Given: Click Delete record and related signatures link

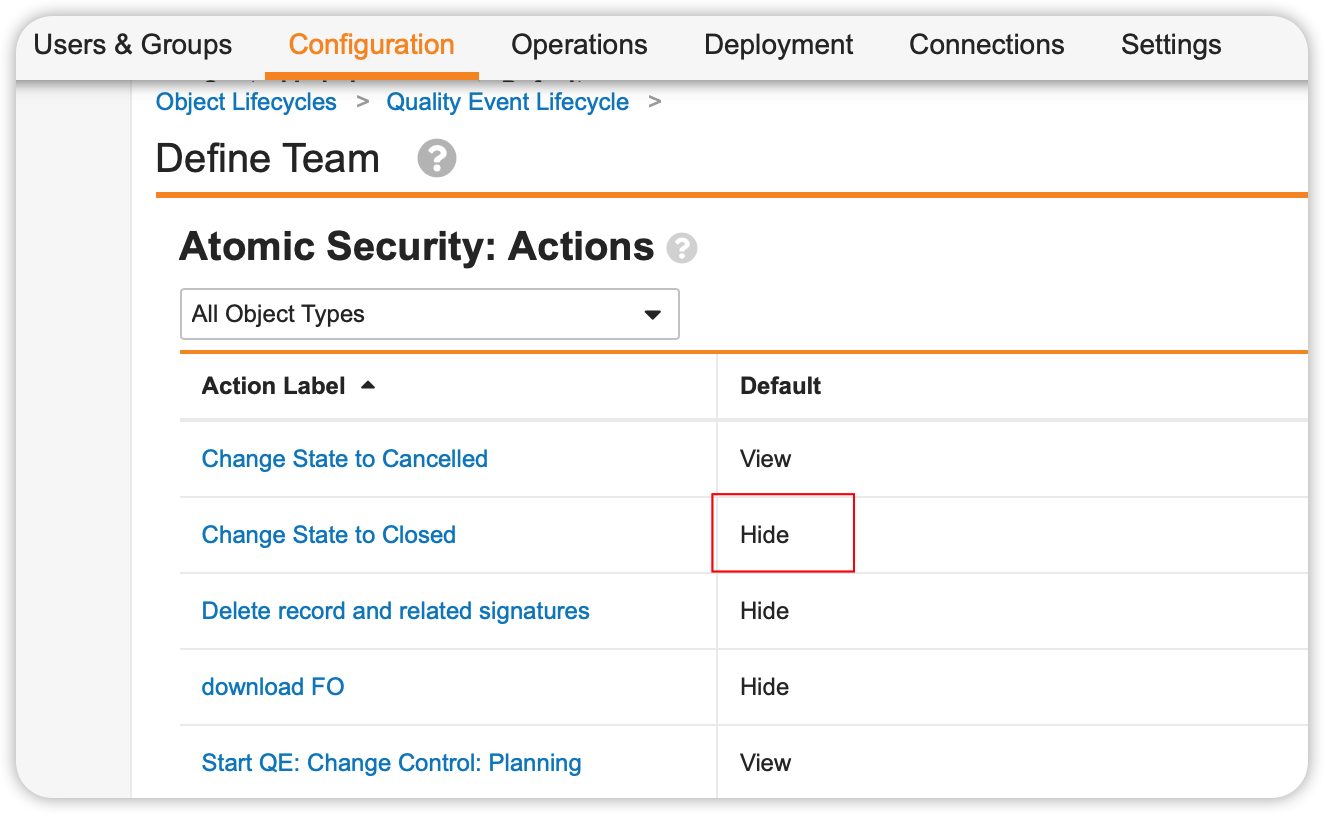Looking at the screenshot, I should [x=395, y=611].
